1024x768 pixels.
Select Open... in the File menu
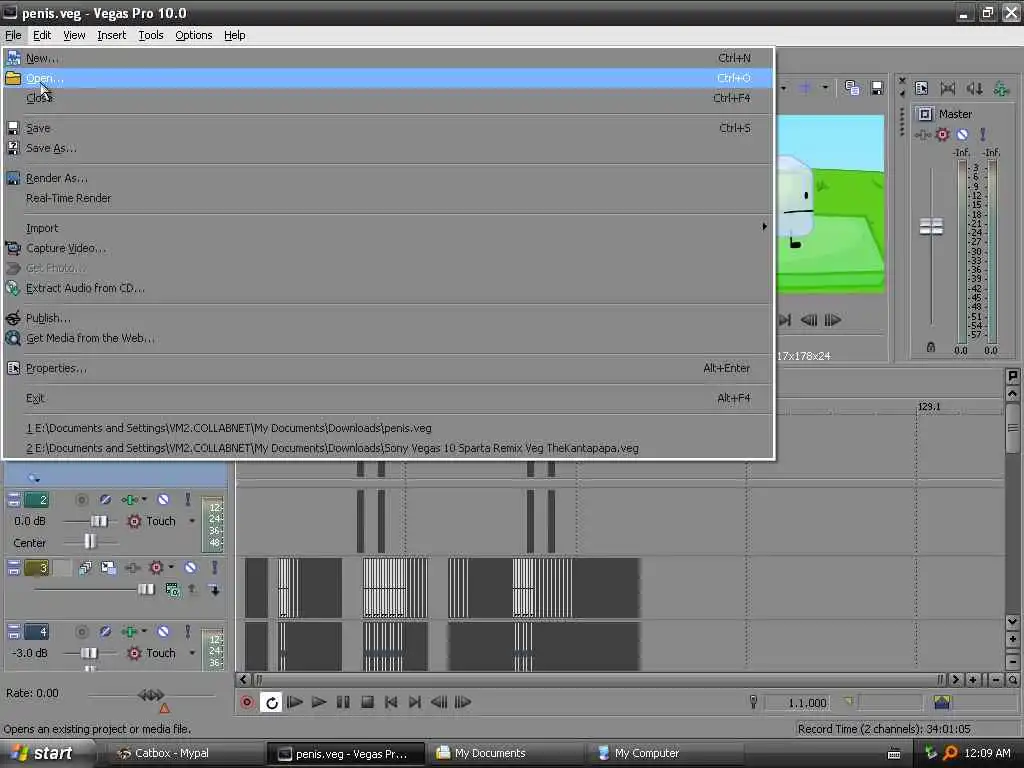pos(389,78)
